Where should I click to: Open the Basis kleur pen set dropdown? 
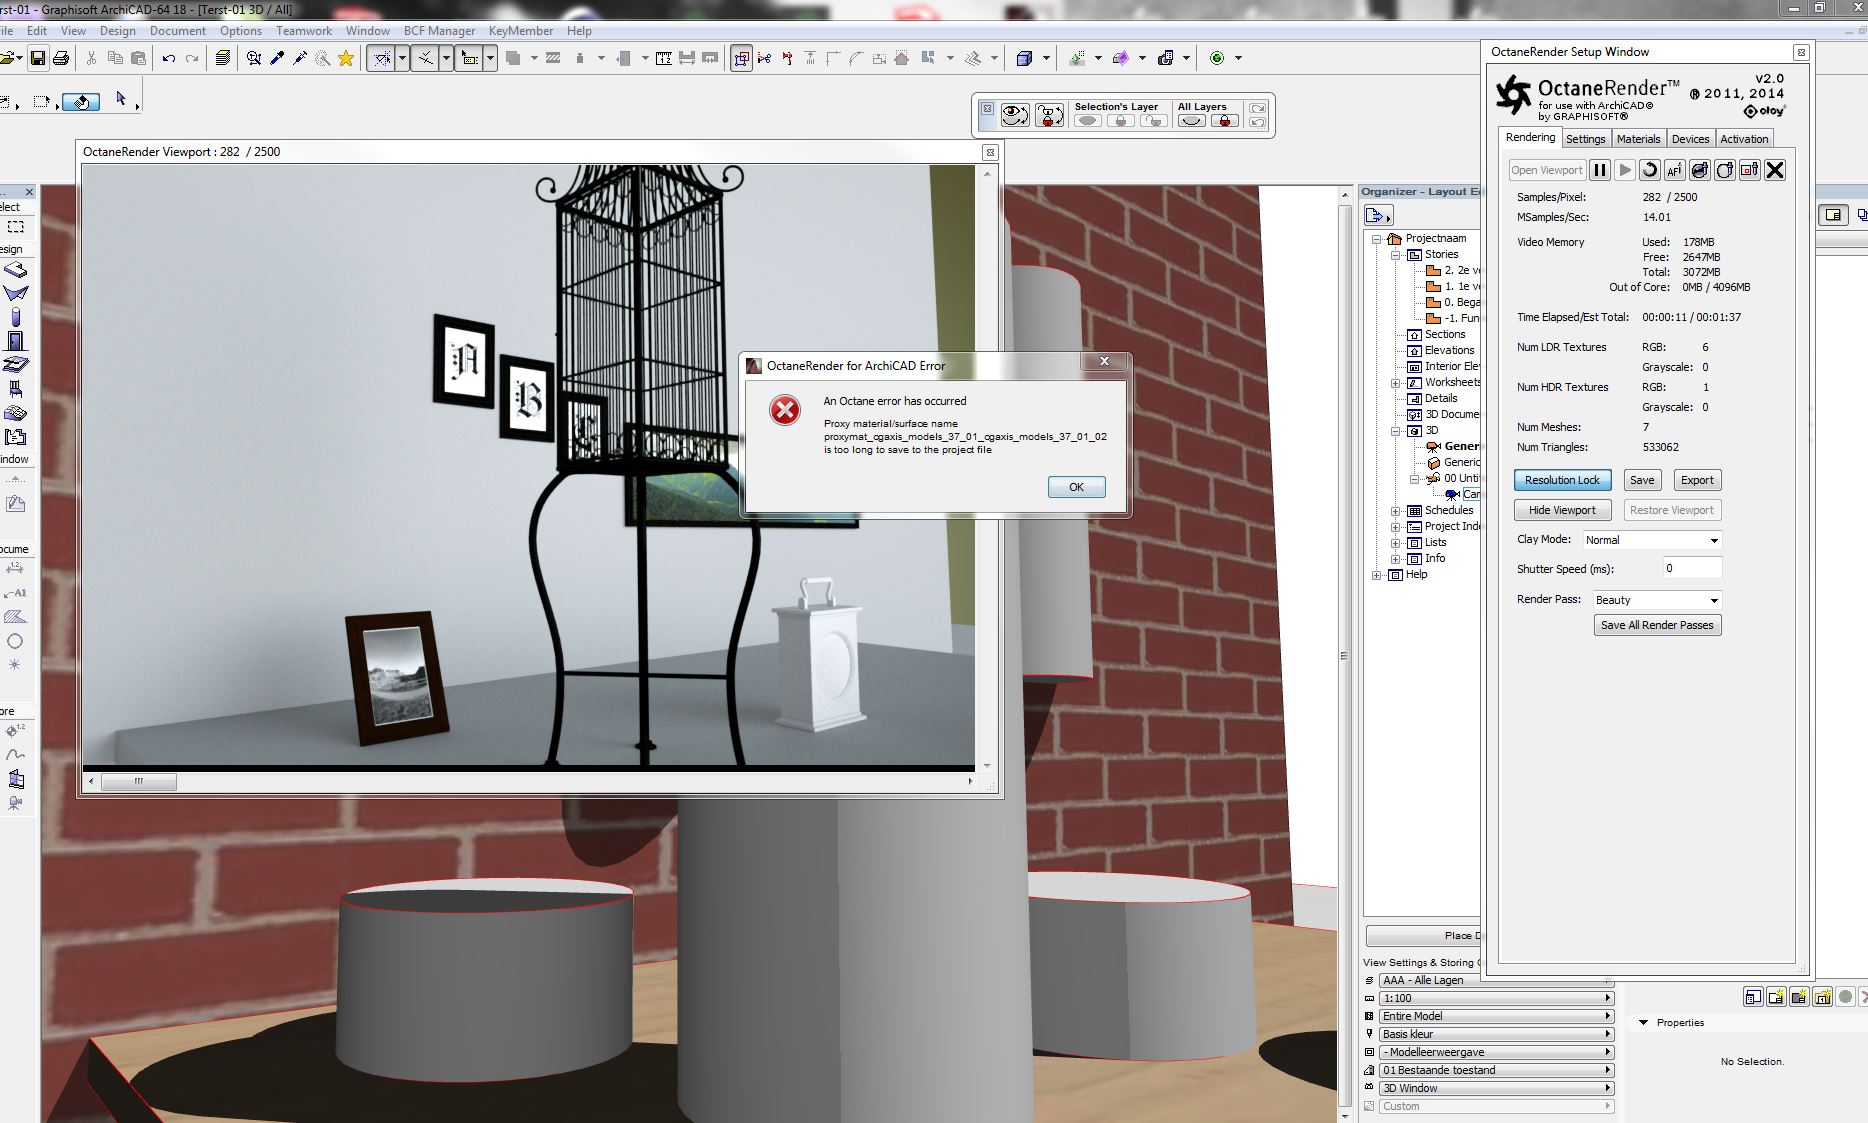[x=1496, y=1034]
